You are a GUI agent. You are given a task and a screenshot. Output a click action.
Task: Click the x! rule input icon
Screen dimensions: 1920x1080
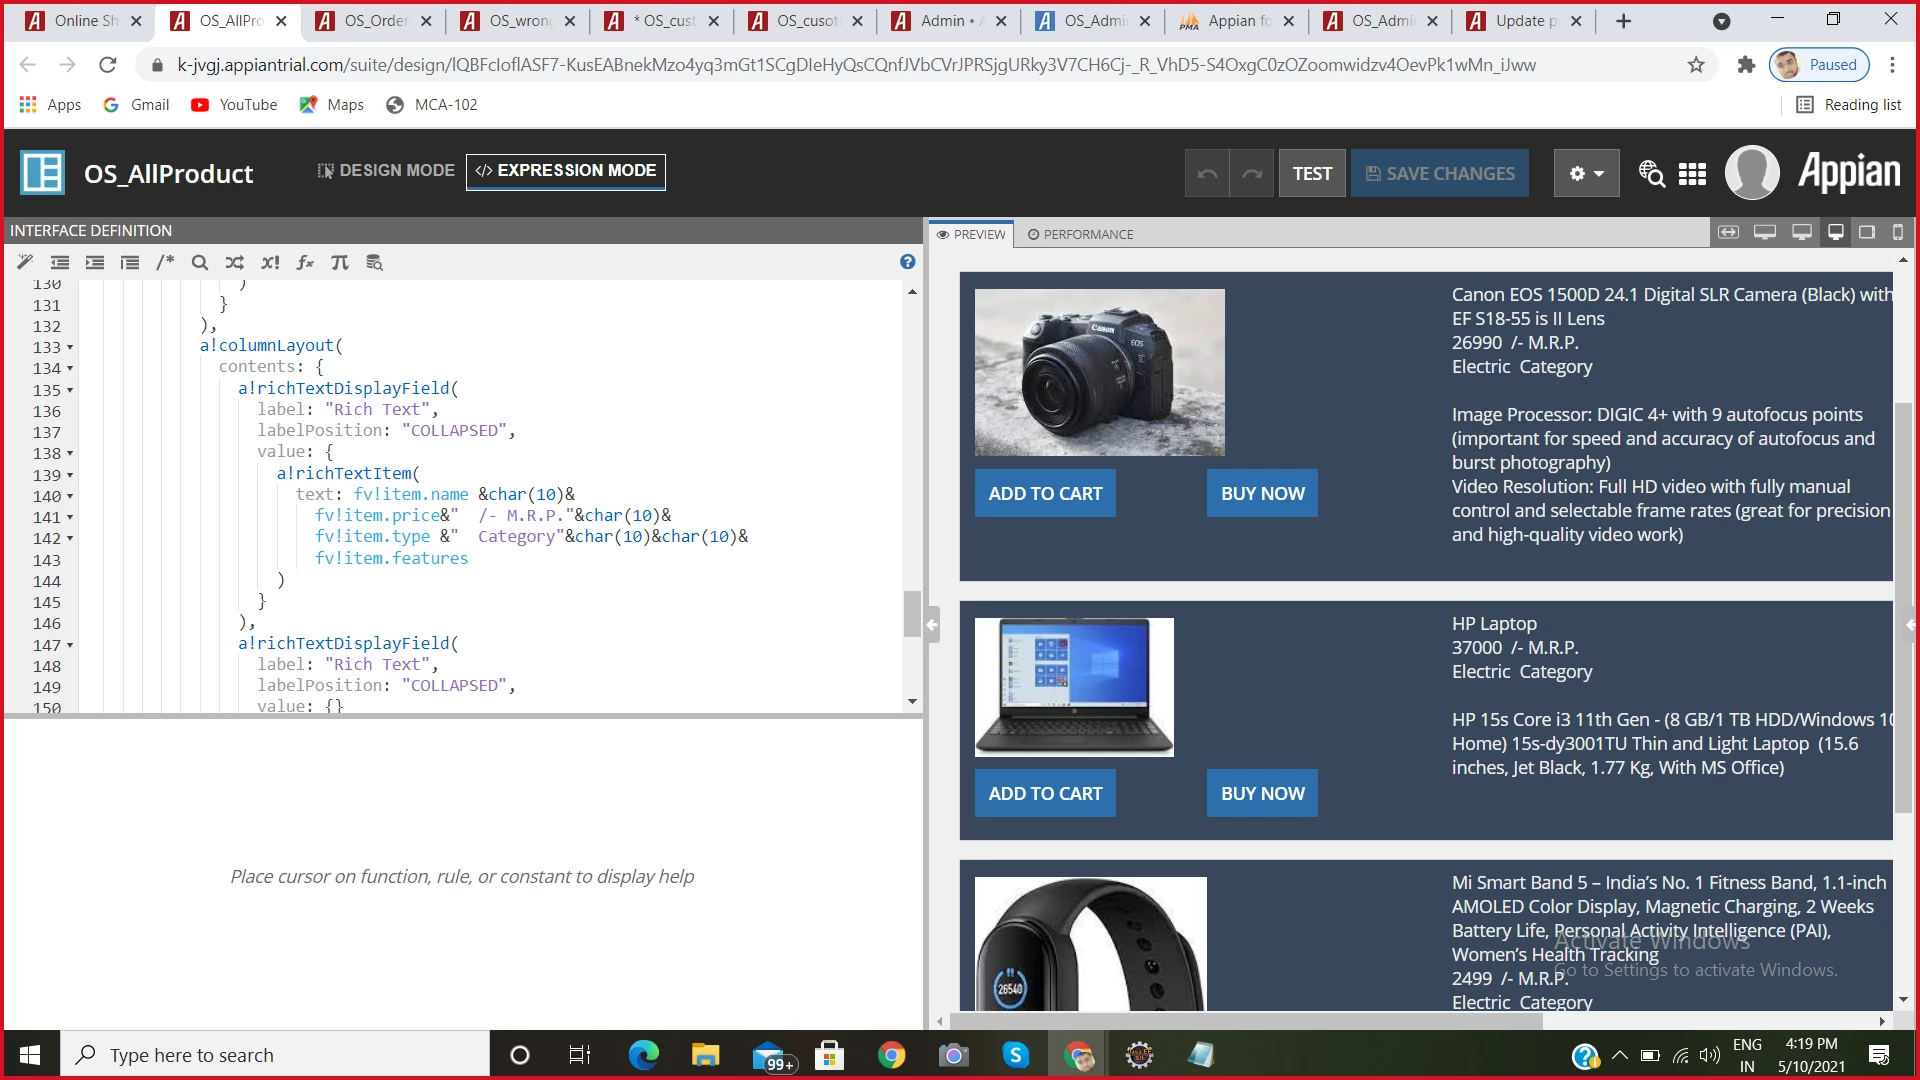click(x=270, y=262)
